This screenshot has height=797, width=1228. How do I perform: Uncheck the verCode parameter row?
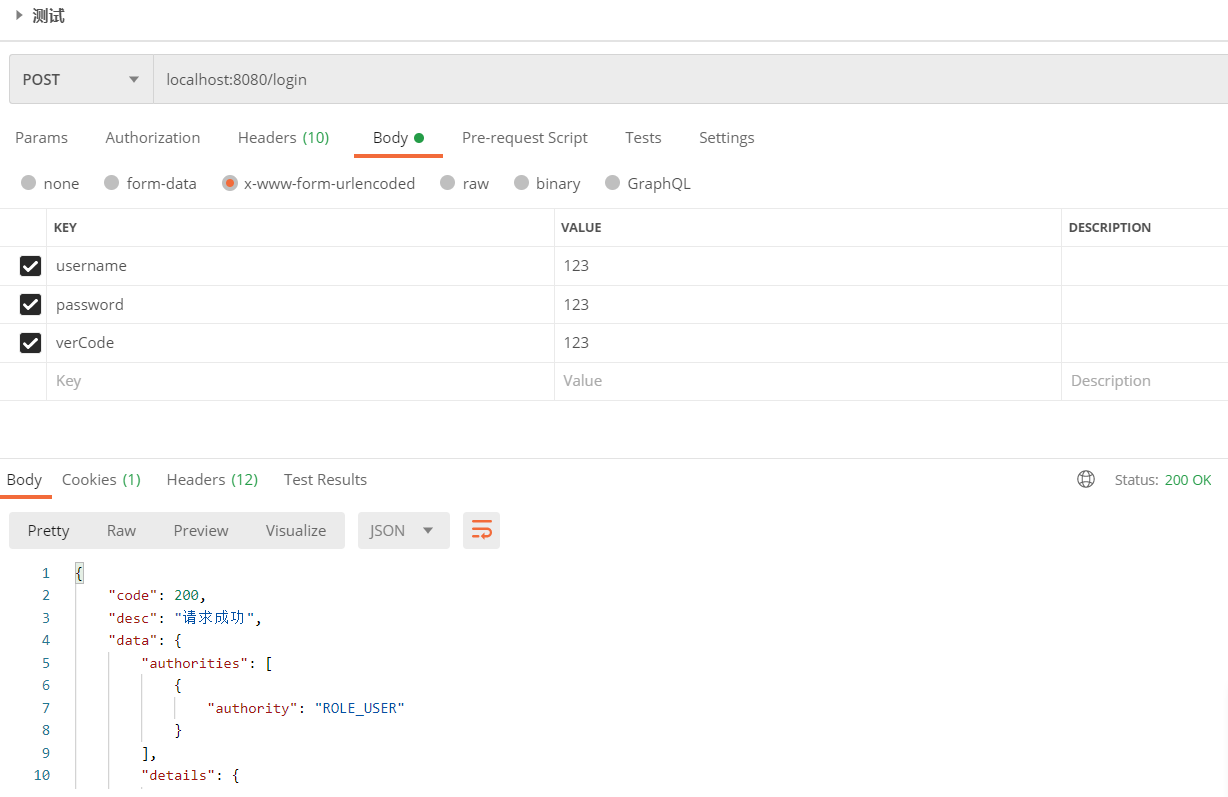point(30,342)
